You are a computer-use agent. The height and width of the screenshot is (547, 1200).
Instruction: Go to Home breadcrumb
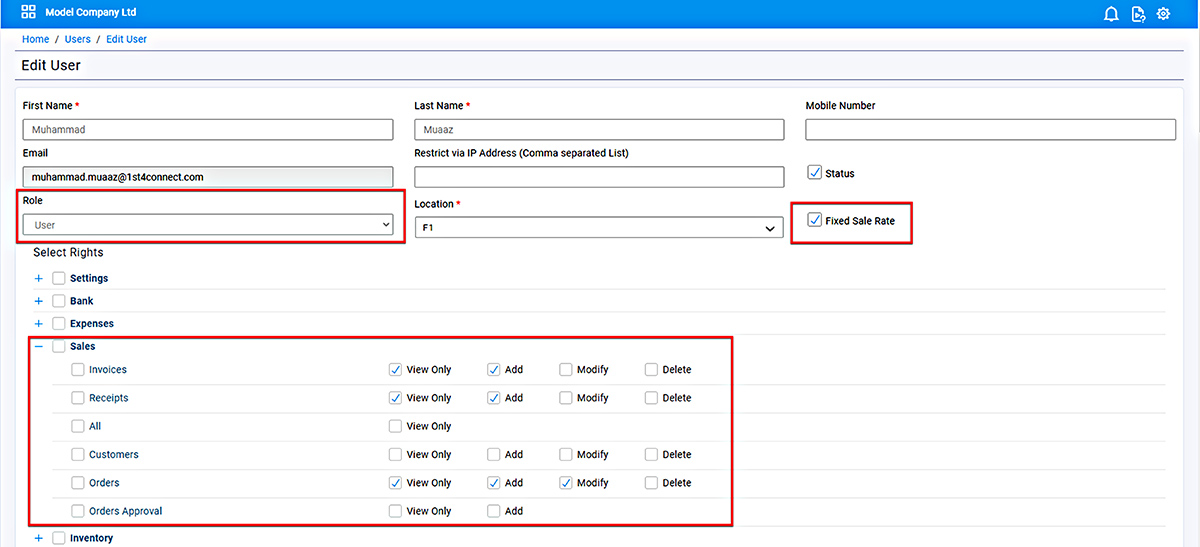(36, 39)
